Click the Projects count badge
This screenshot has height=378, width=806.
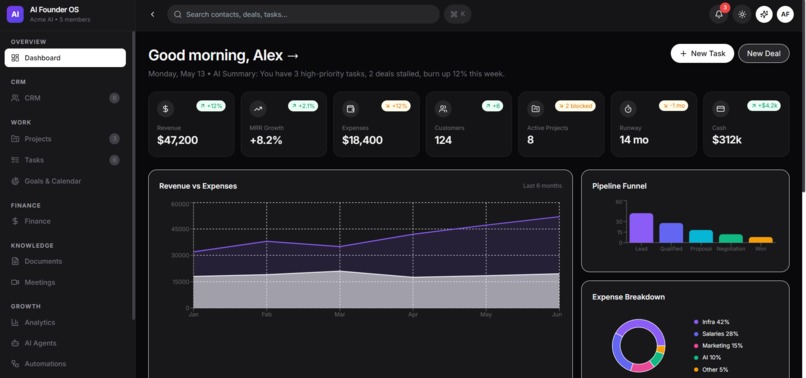pyautogui.click(x=114, y=139)
